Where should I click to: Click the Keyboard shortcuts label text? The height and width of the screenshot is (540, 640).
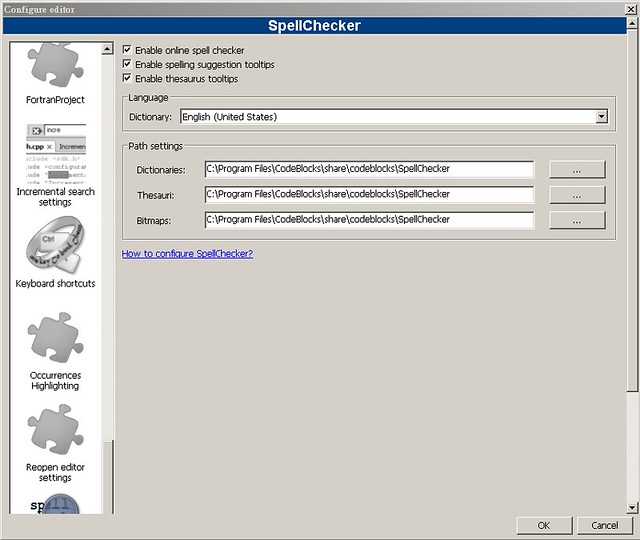pos(56,284)
